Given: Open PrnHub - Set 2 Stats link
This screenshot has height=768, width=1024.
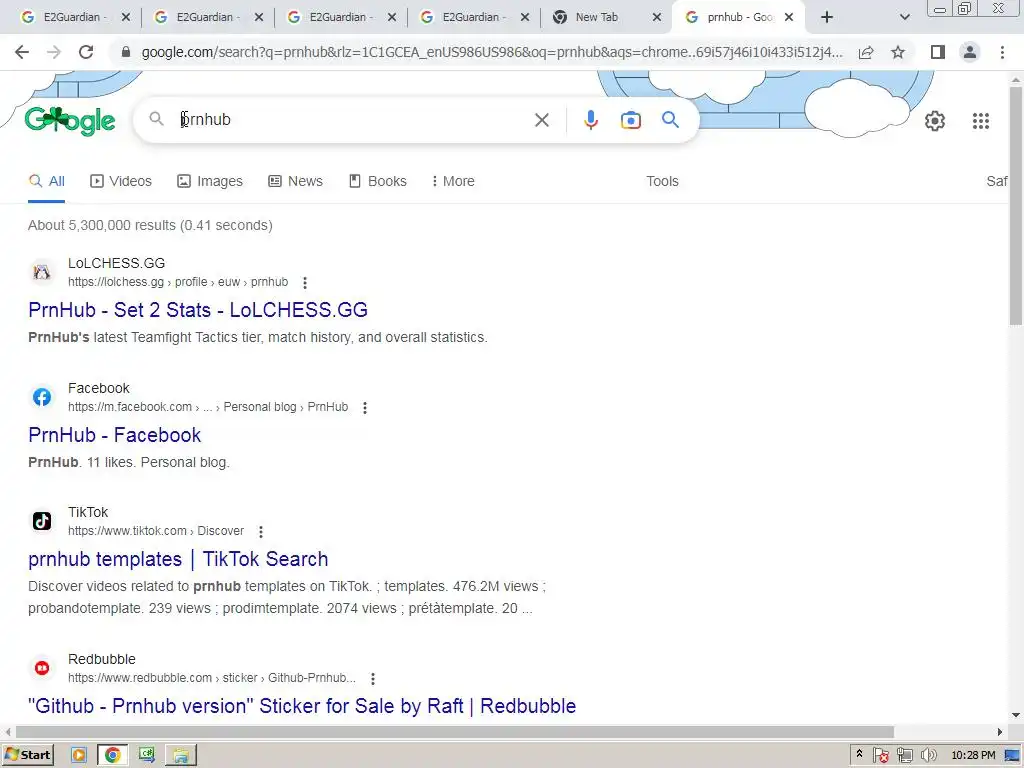Looking at the screenshot, I should coord(198,310).
